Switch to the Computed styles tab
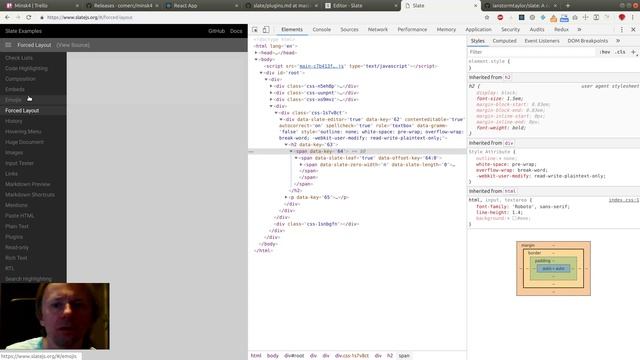The height and width of the screenshot is (360, 640). [504, 41]
